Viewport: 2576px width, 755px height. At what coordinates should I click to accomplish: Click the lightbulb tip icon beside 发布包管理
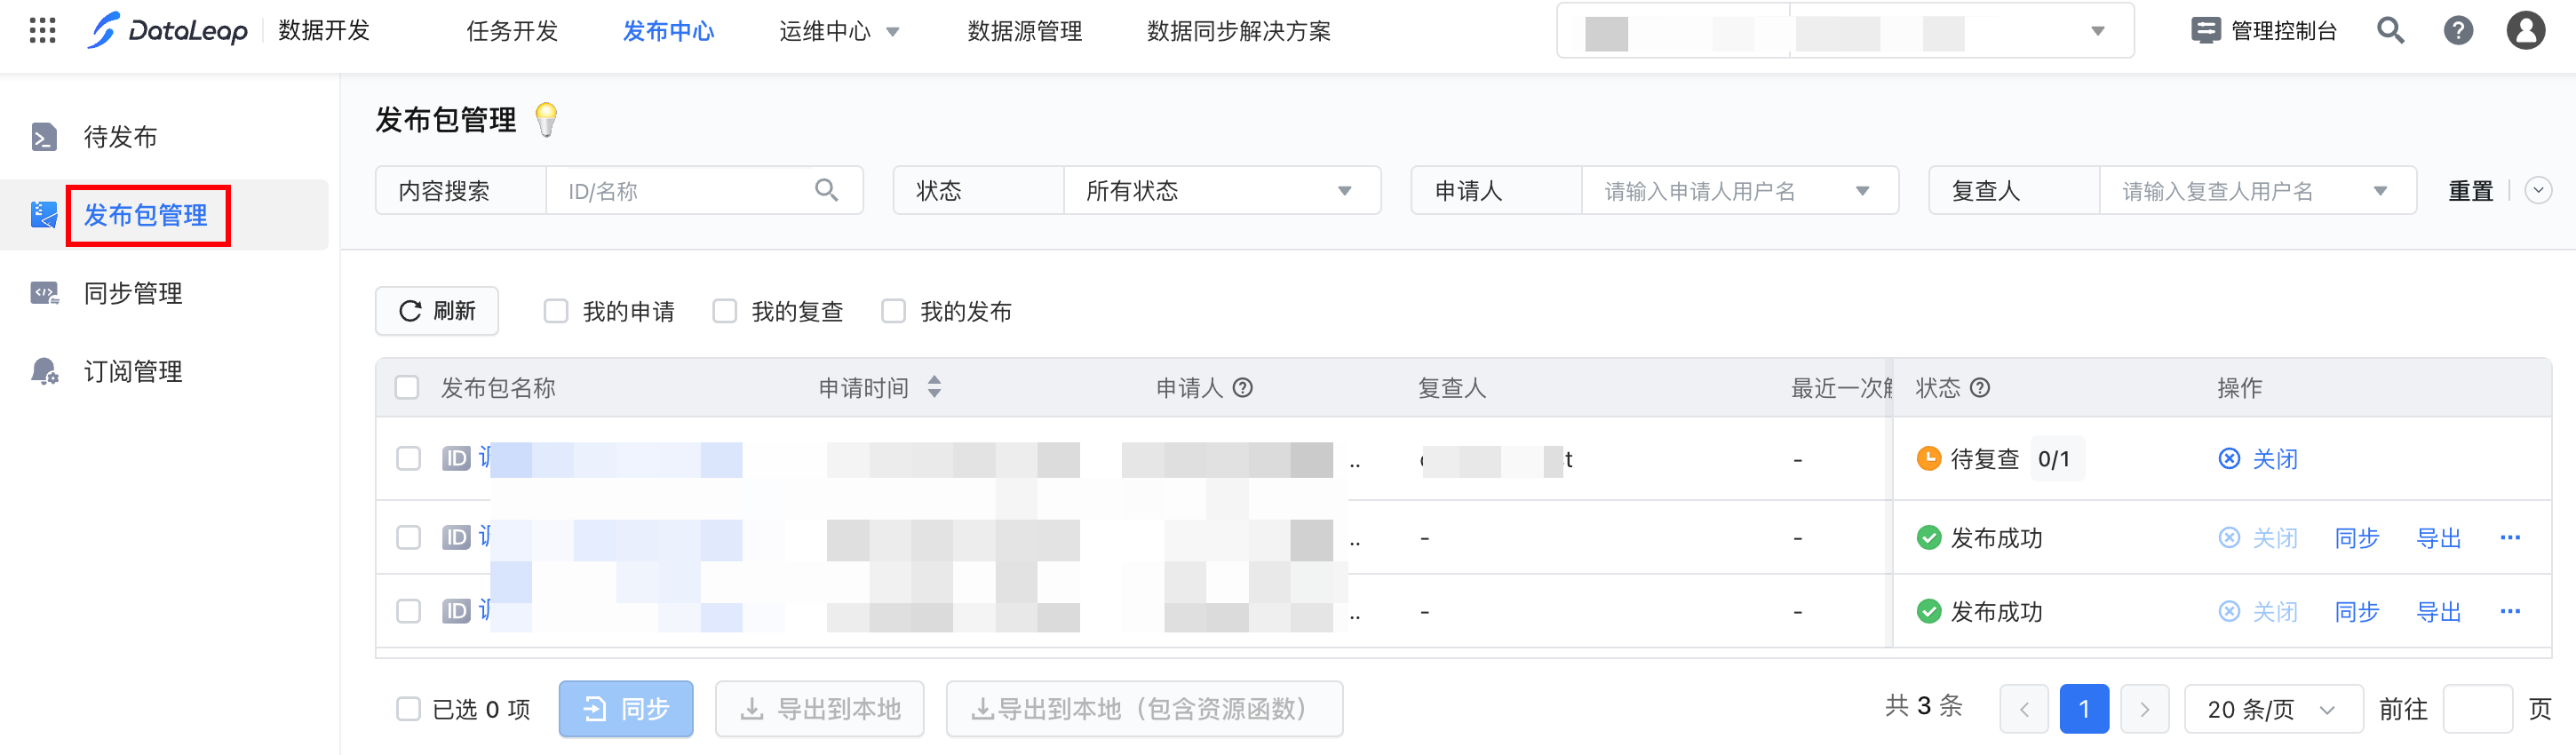(x=546, y=120)
